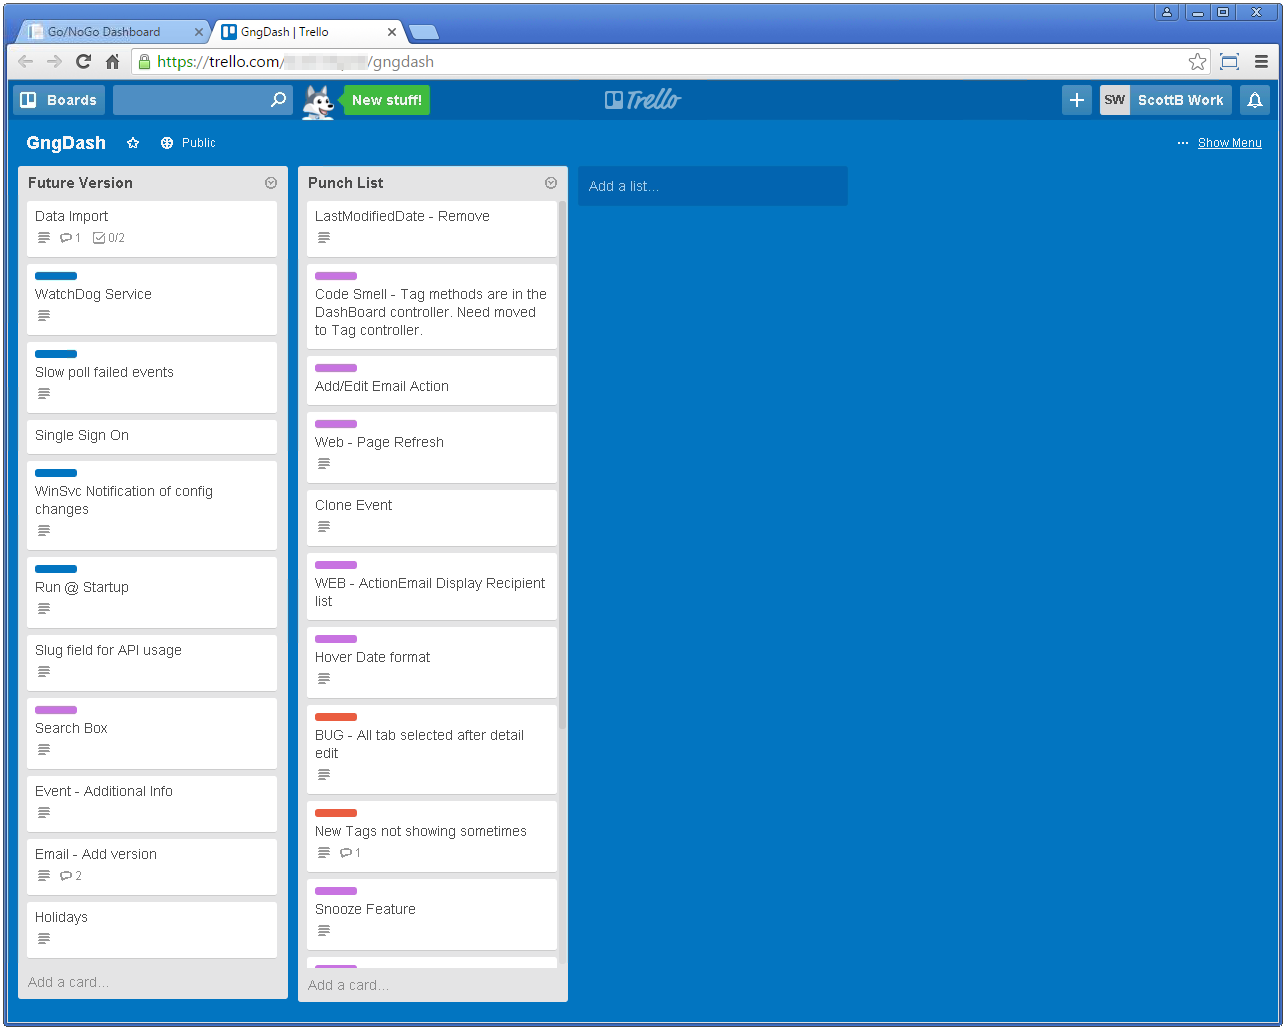The width and height of the screenshot is (1285, 1028).
Task: Open the notifications bell
Action: [1255, 100]
